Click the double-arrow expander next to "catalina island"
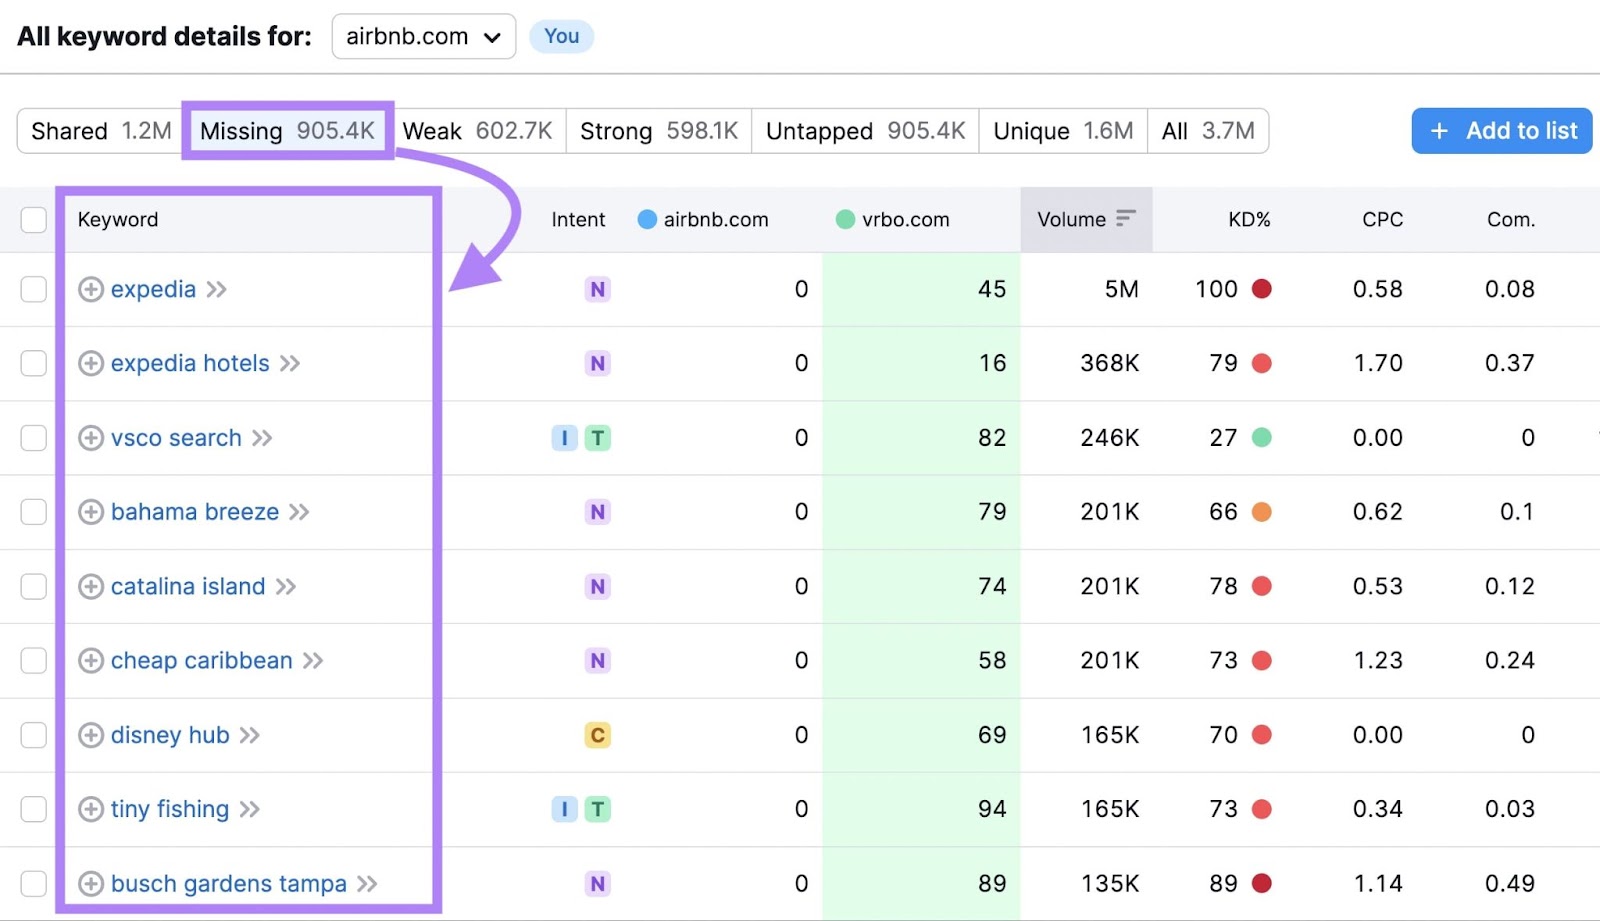The image size is (1600, 921). pyautogui.click(x=289, y=586)
